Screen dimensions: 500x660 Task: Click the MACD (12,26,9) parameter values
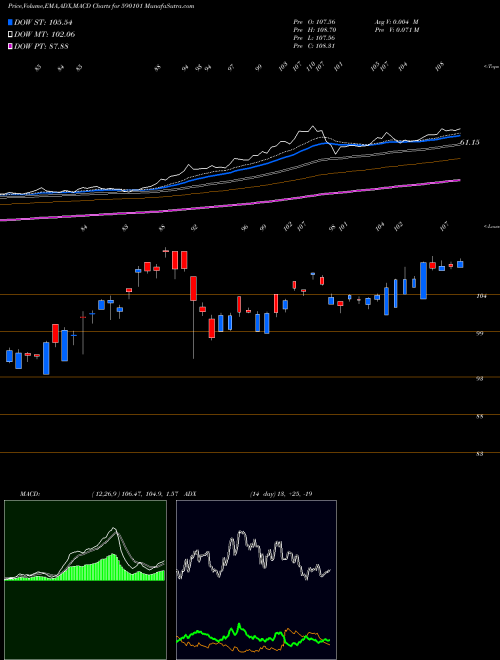click(136, 494)
